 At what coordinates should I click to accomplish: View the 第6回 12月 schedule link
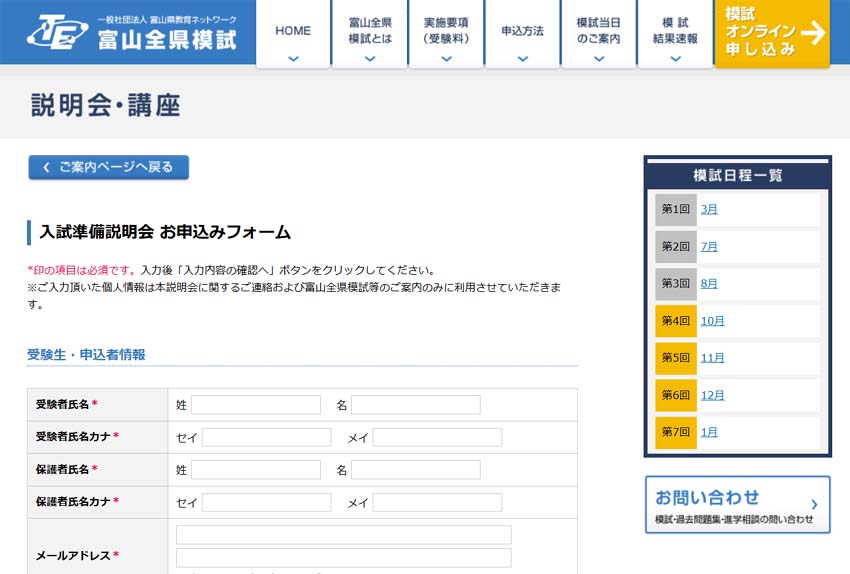[x=712, y=395]
